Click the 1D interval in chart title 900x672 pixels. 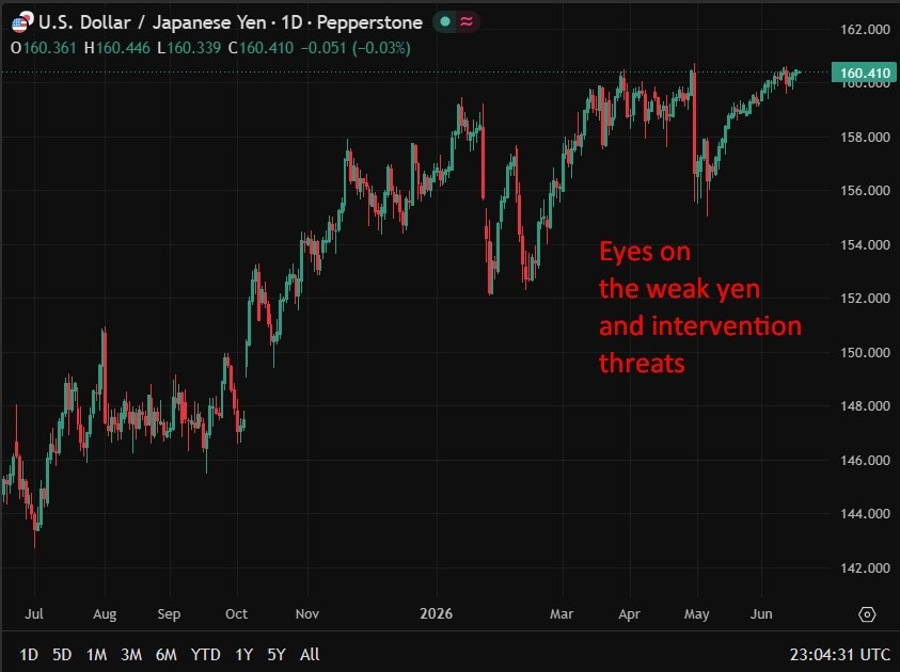click(292, 22)
